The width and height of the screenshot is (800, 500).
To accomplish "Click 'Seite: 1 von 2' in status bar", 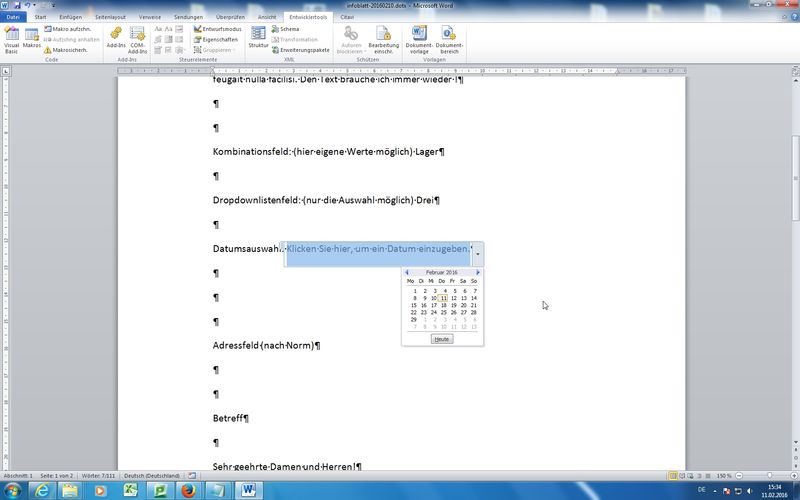I will click(56, 476).
